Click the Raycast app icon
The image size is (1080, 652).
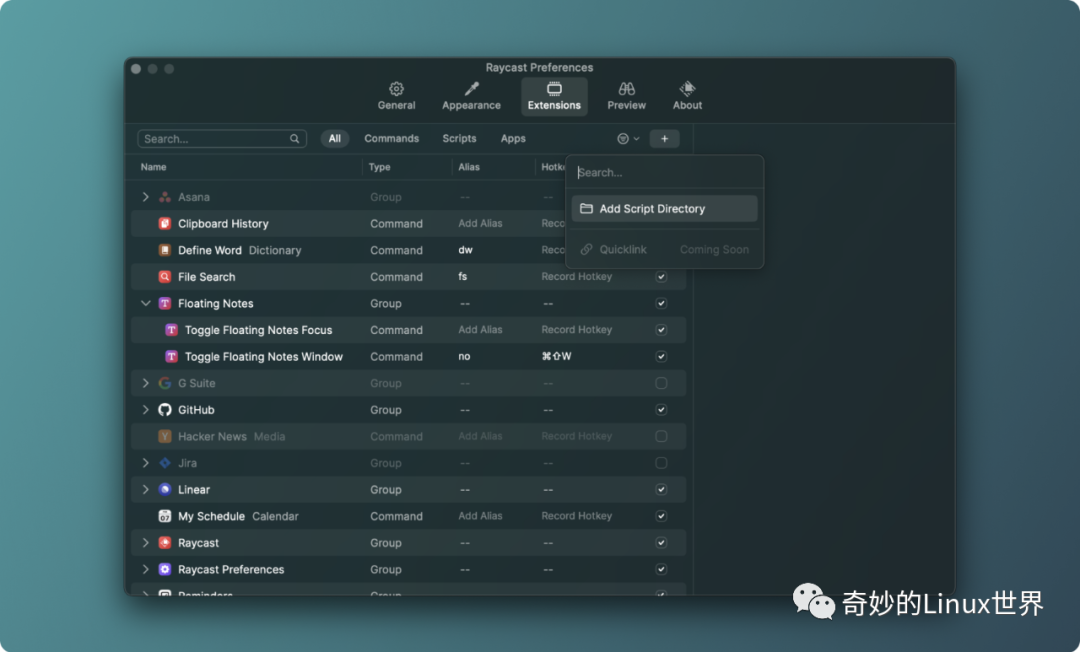pyautogui.click(x=165, y=543)
